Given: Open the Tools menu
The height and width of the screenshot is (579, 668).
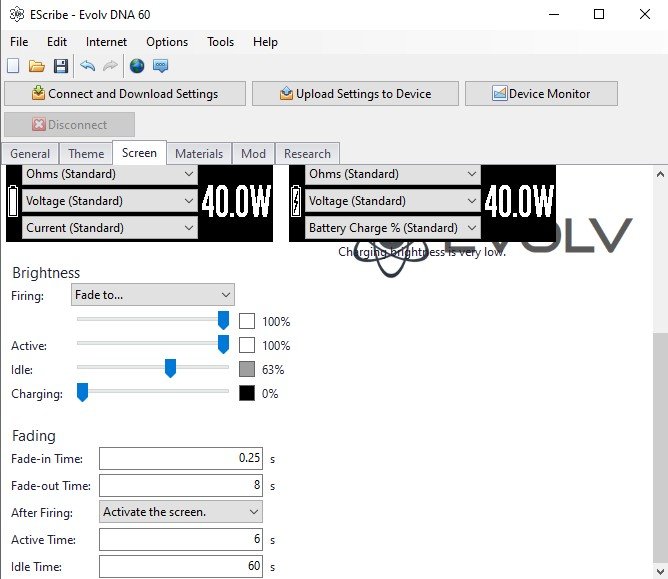Looking at the screenshot, I should pos(220,42).
